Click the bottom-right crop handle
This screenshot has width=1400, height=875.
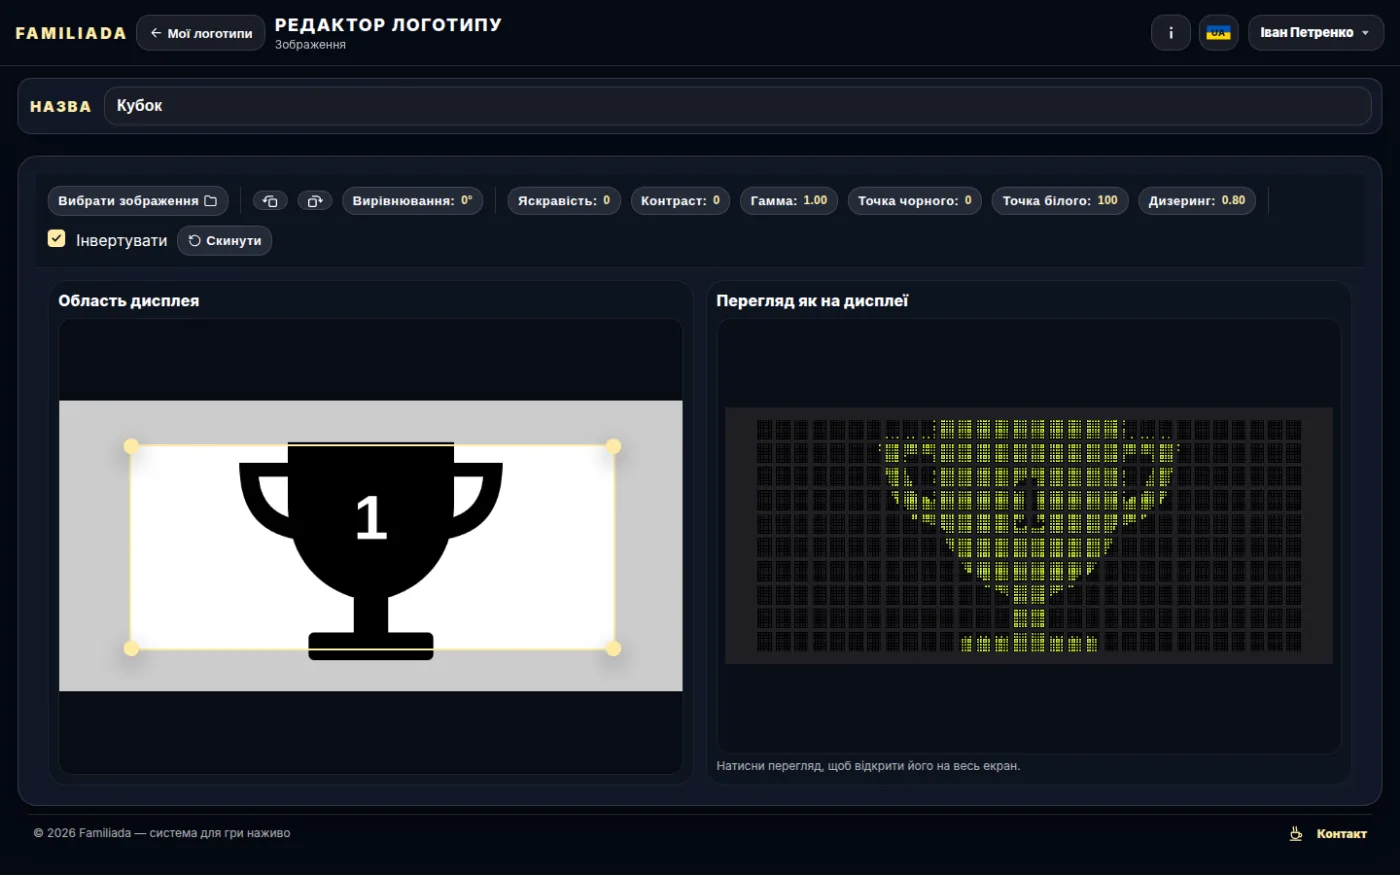pos(614,648)
